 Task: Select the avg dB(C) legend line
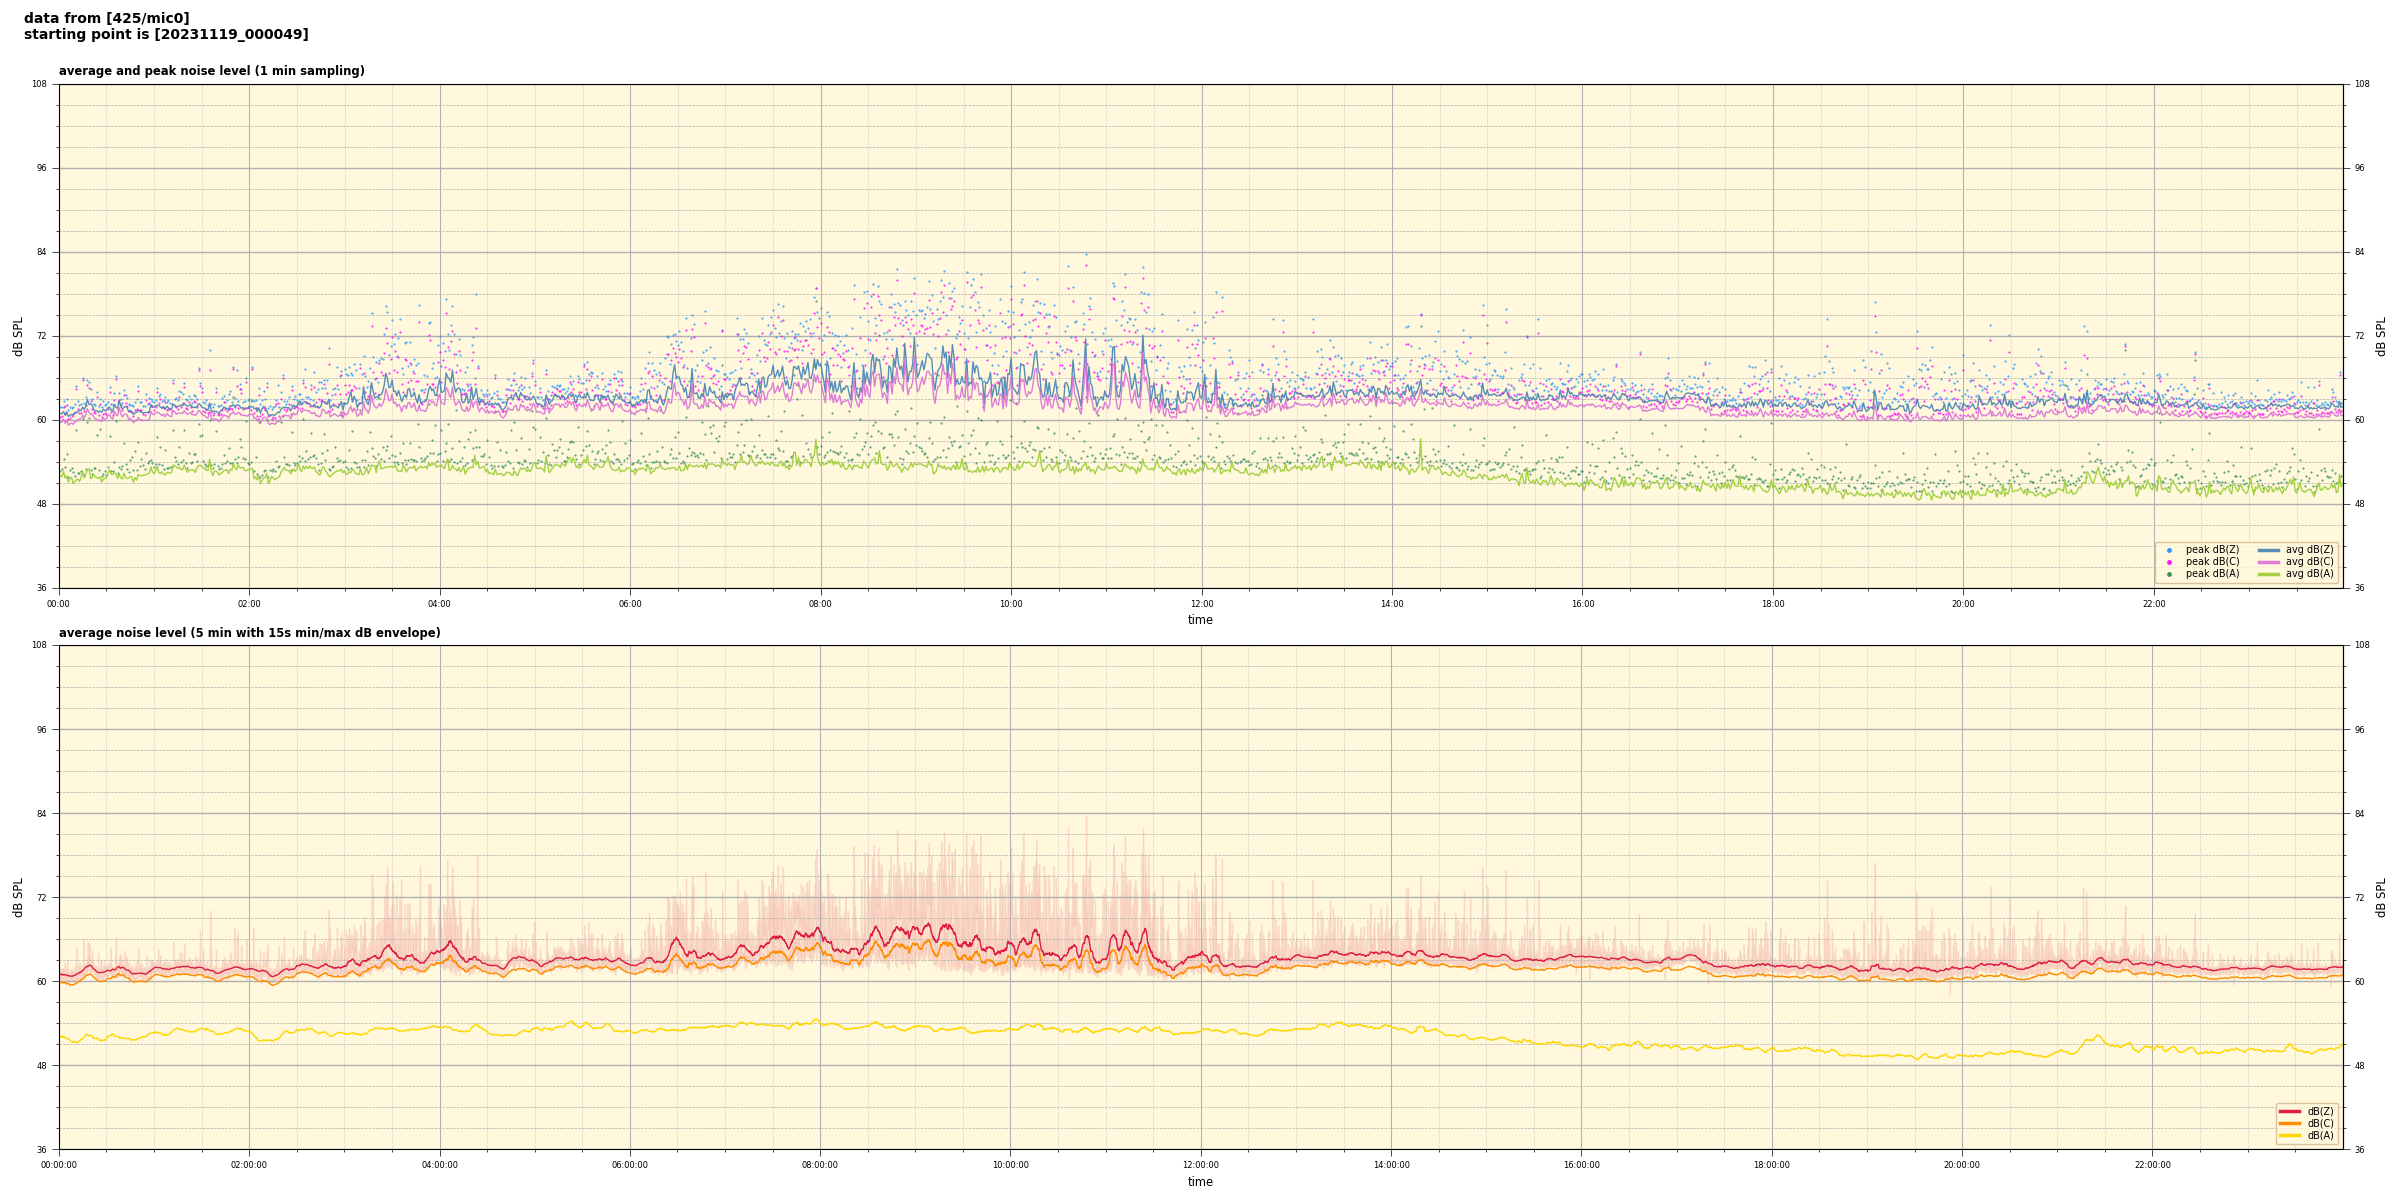(2269, 562)
